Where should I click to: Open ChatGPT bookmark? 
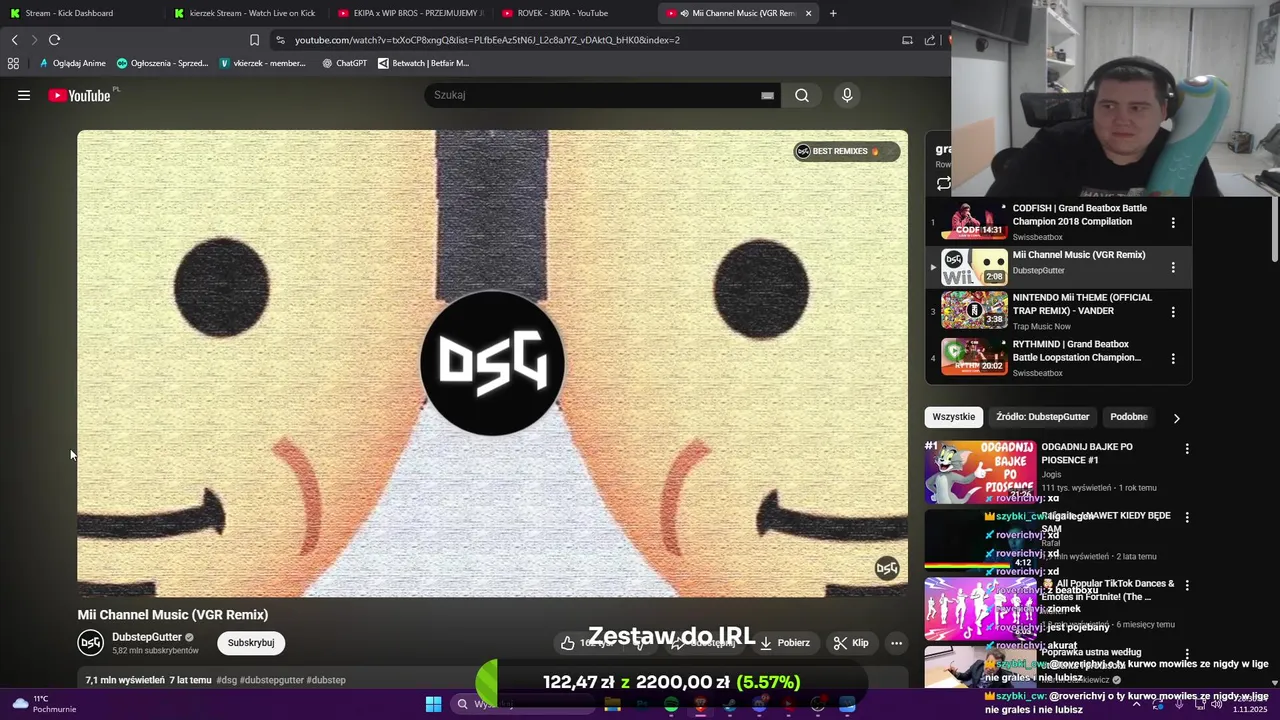pyautogui.click(x=344, y=63)
